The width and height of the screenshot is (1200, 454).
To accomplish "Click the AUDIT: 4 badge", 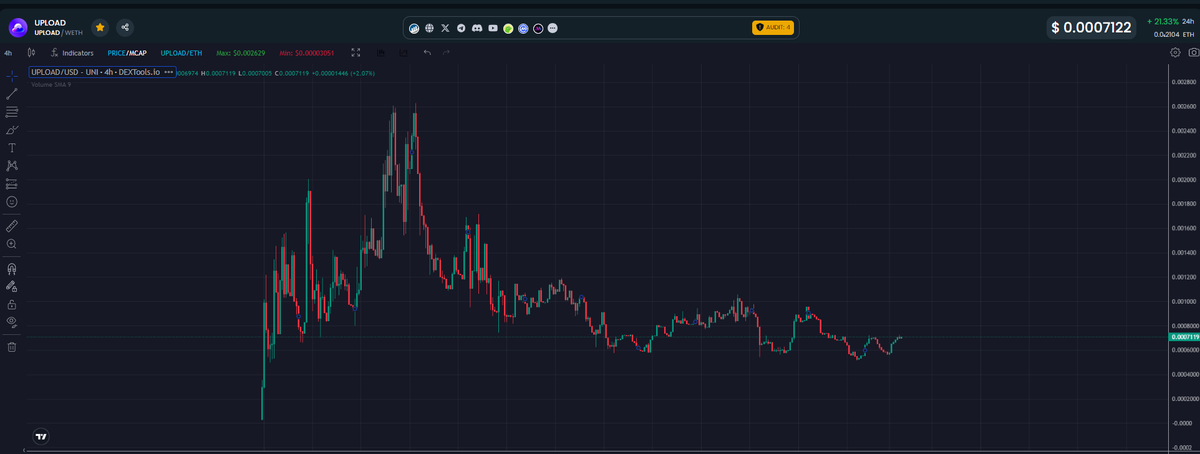I will 772,28.
